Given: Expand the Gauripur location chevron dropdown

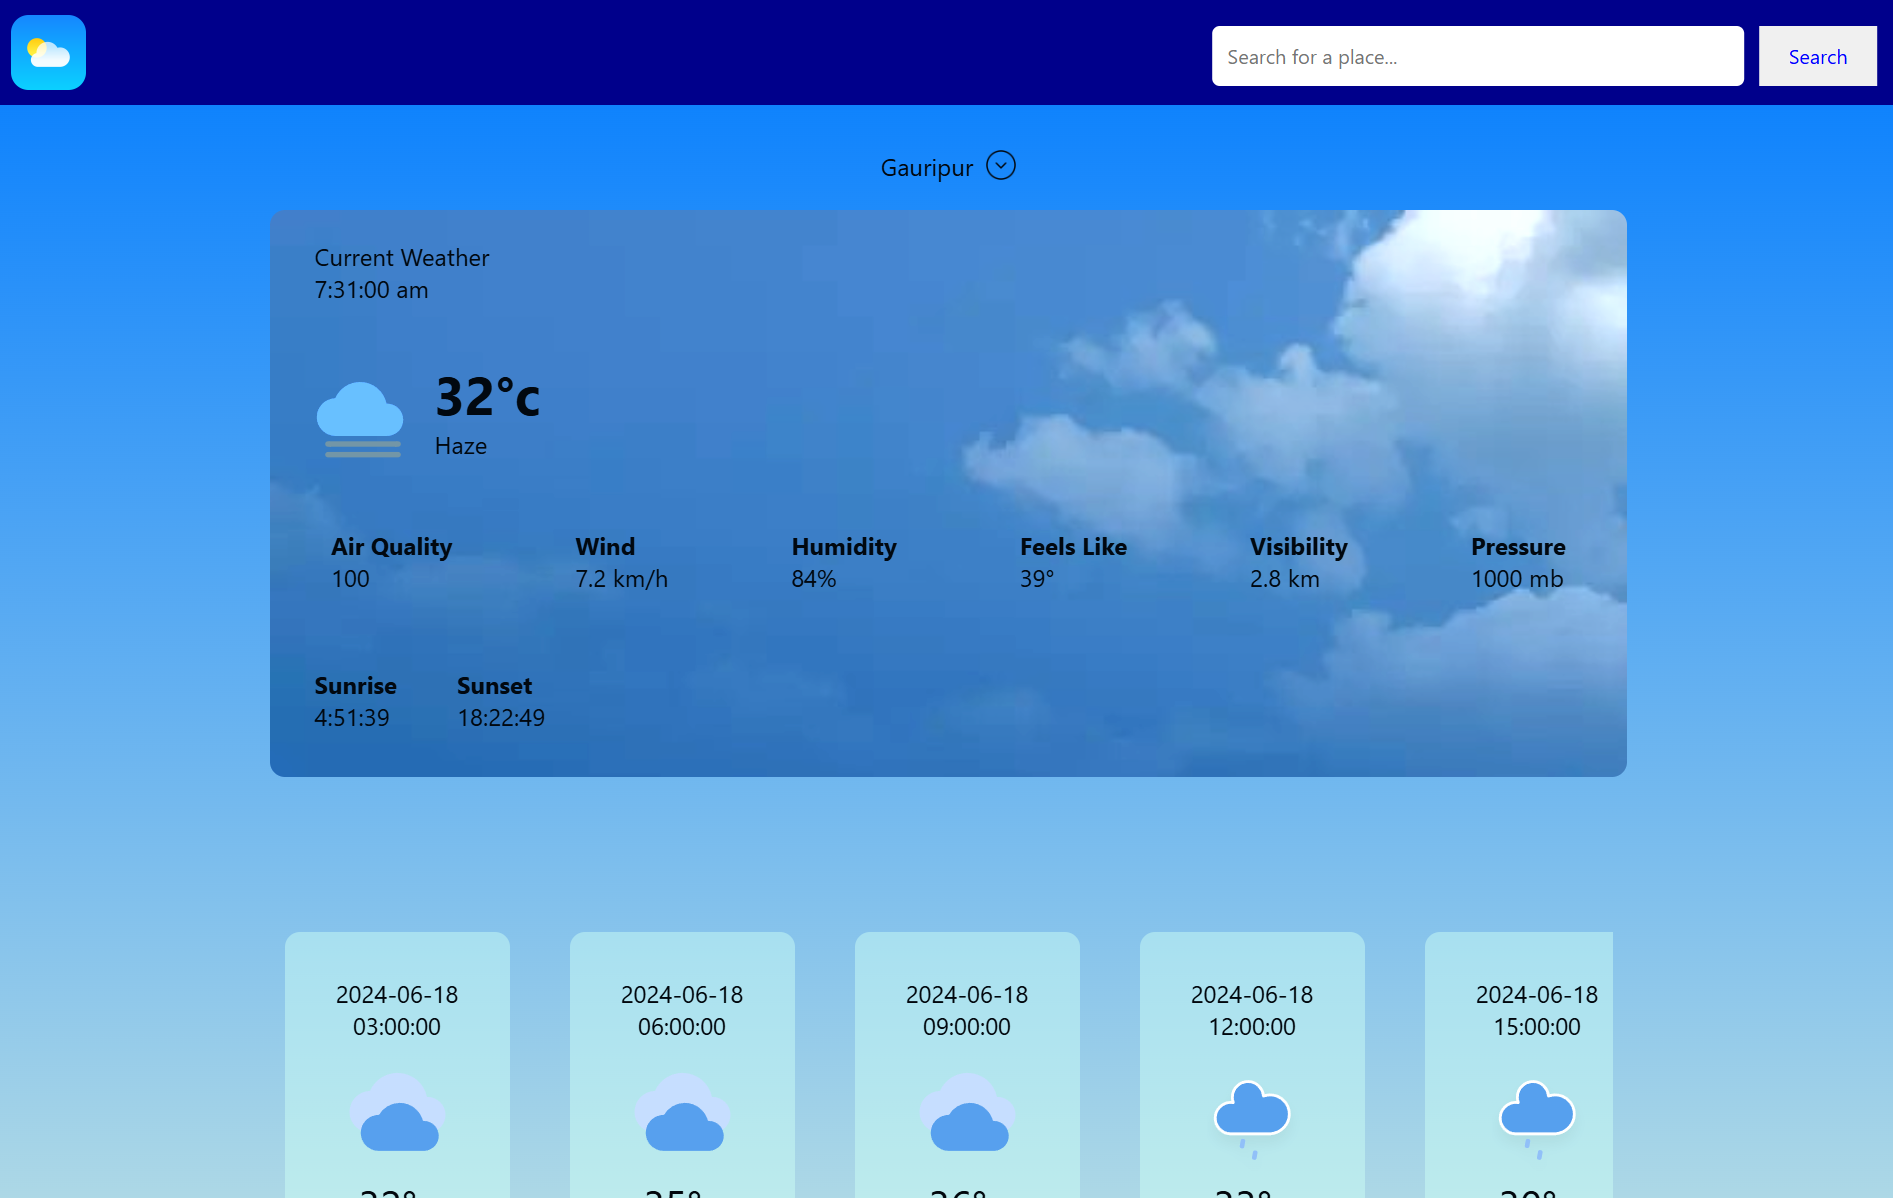Looking at the screenshot, I should 1000,165.
